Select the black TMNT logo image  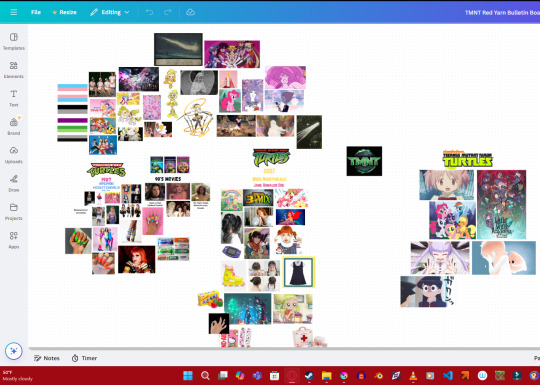click(364, 161)
